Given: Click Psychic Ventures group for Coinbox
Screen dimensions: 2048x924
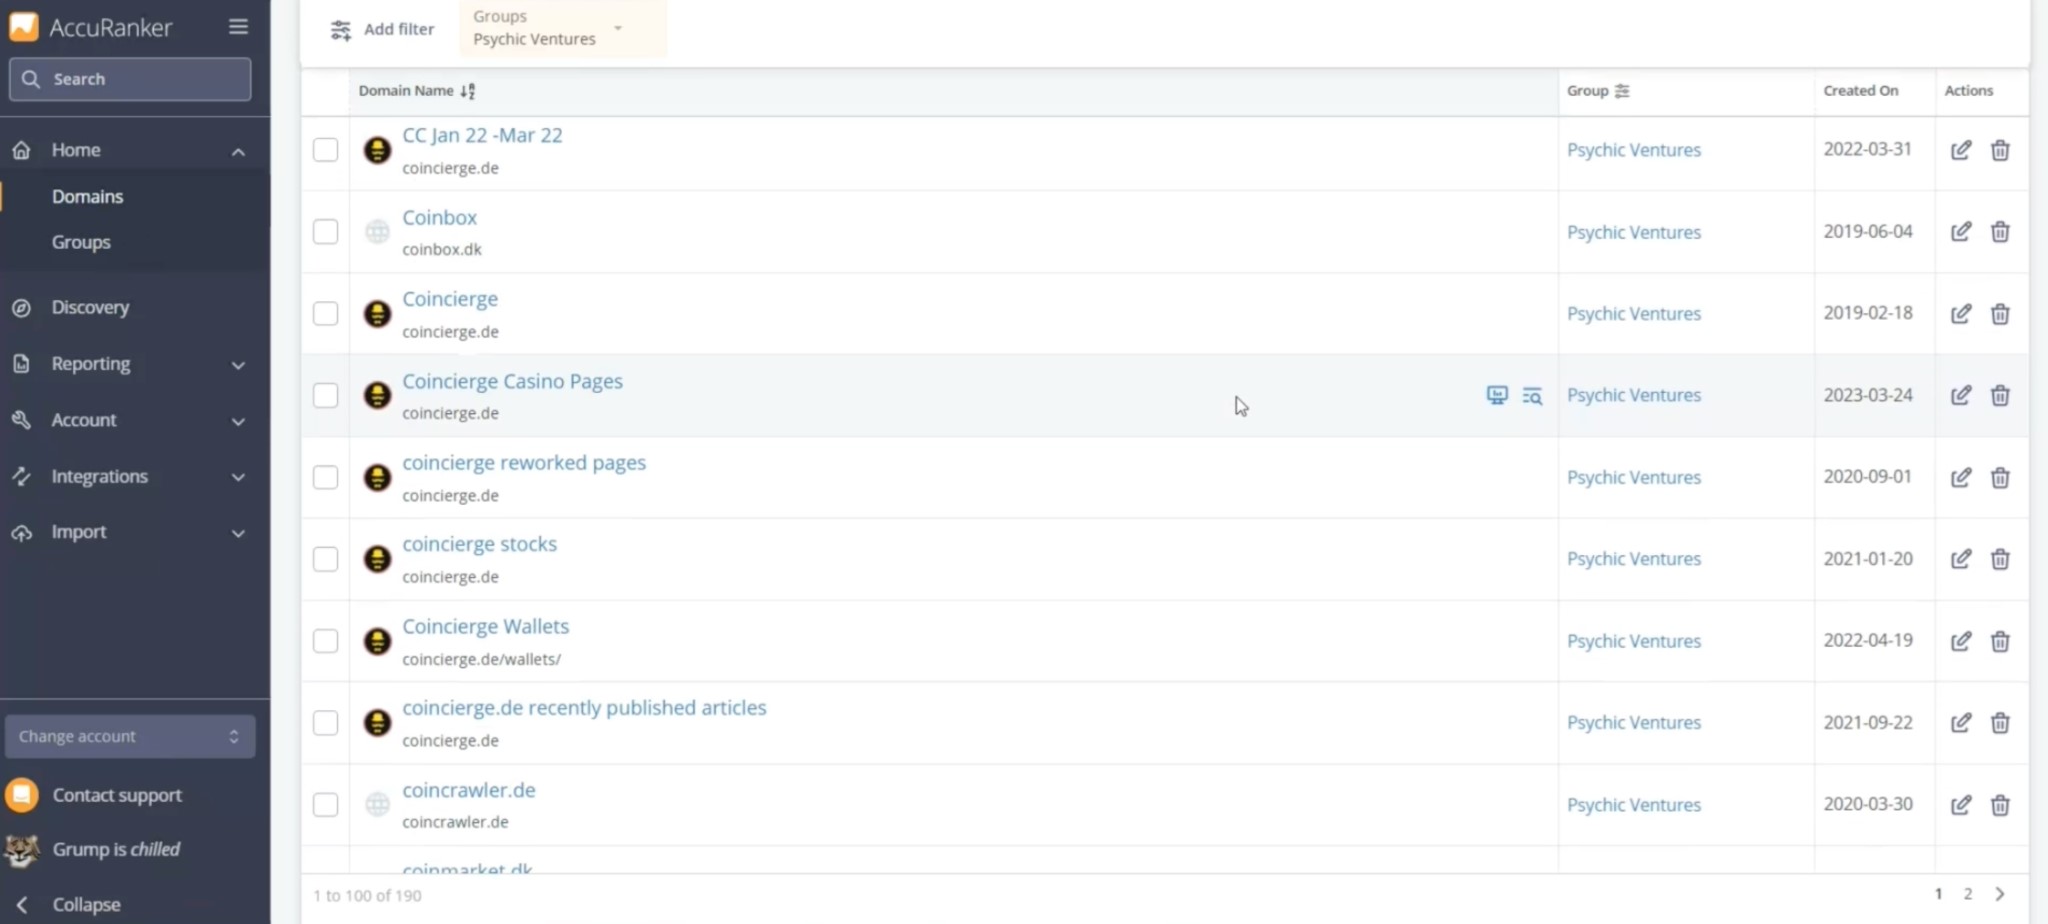Looking at the screenshot, I should [x=1633, y=232].
